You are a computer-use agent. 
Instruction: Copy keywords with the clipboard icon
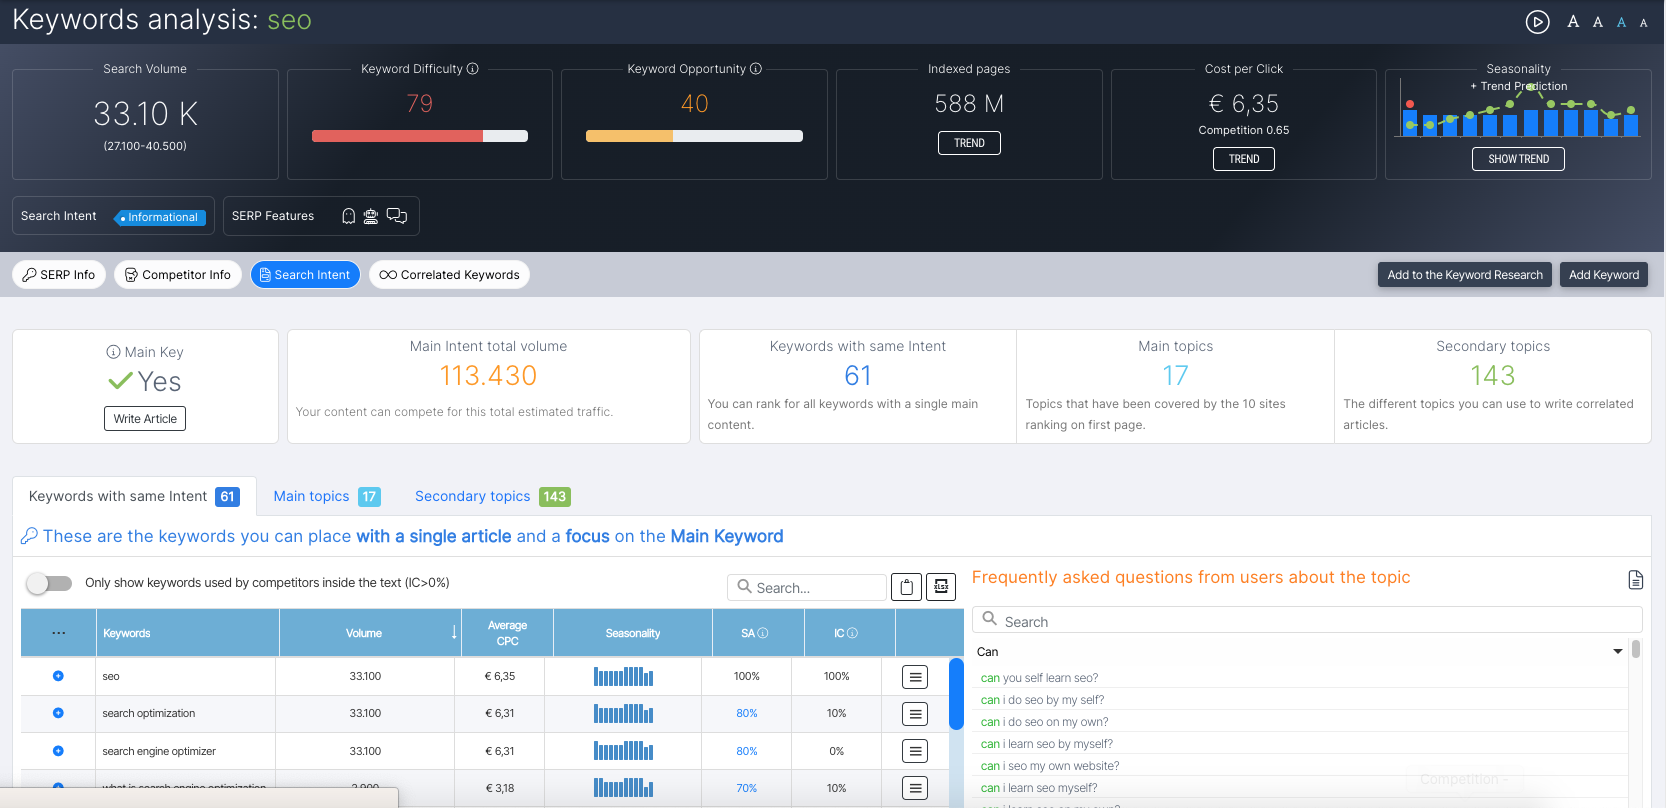pyautogui.click(x=906, y=587)
